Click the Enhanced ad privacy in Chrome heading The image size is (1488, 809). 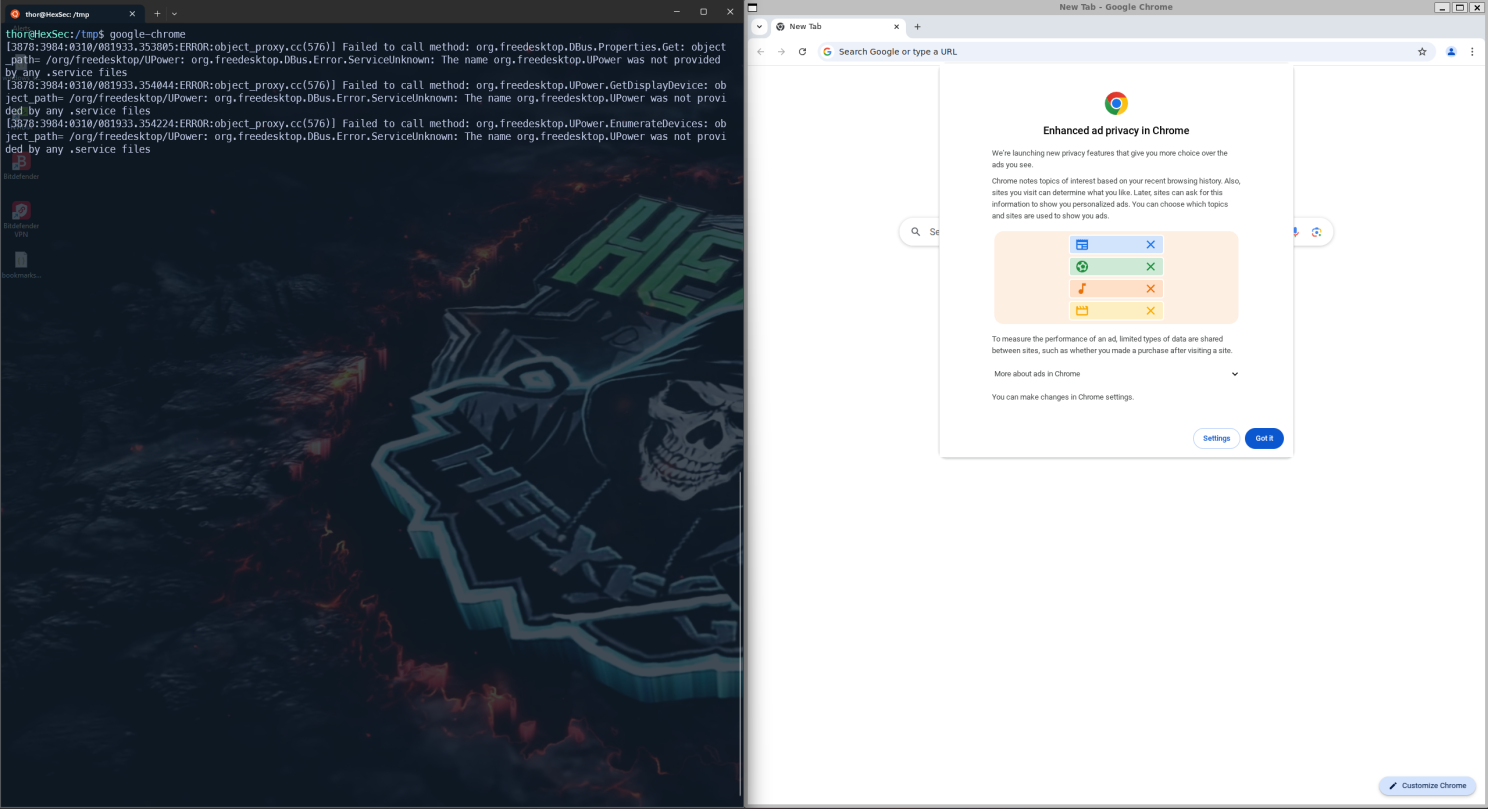click(x=1116, y=131)
